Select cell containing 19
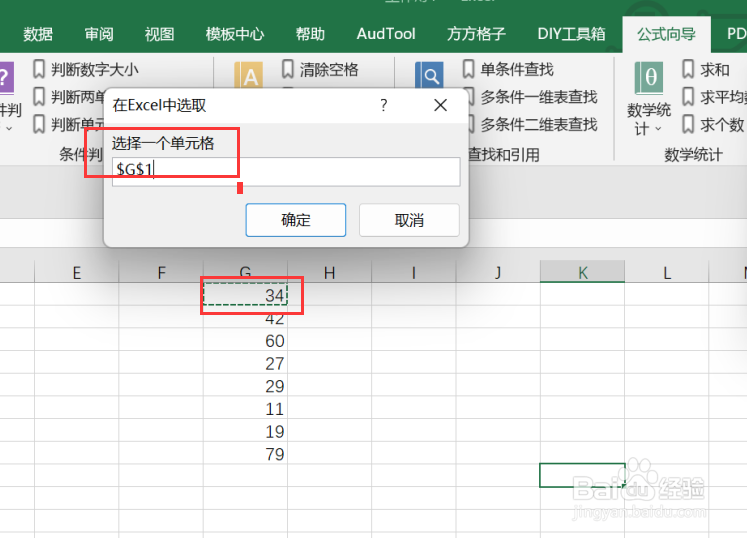This screenshot has height=538, width=747. point(245,430)
